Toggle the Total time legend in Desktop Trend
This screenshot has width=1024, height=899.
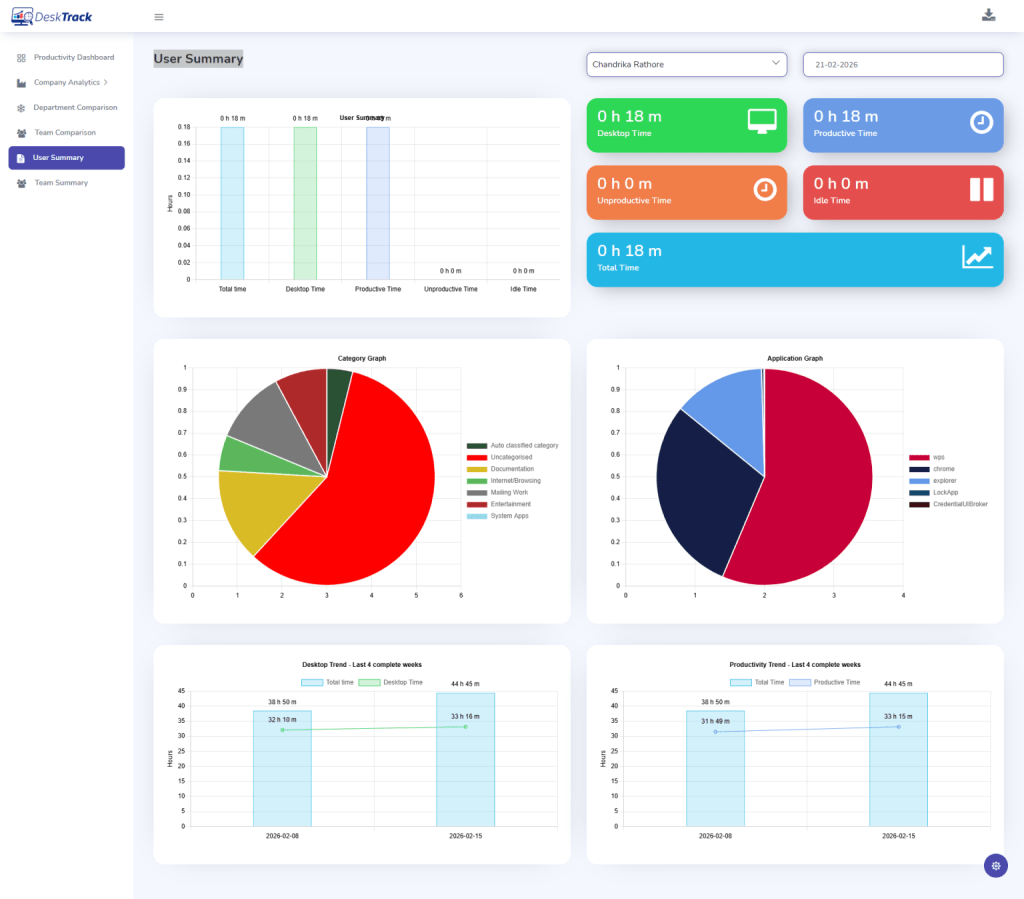[312, 682]
